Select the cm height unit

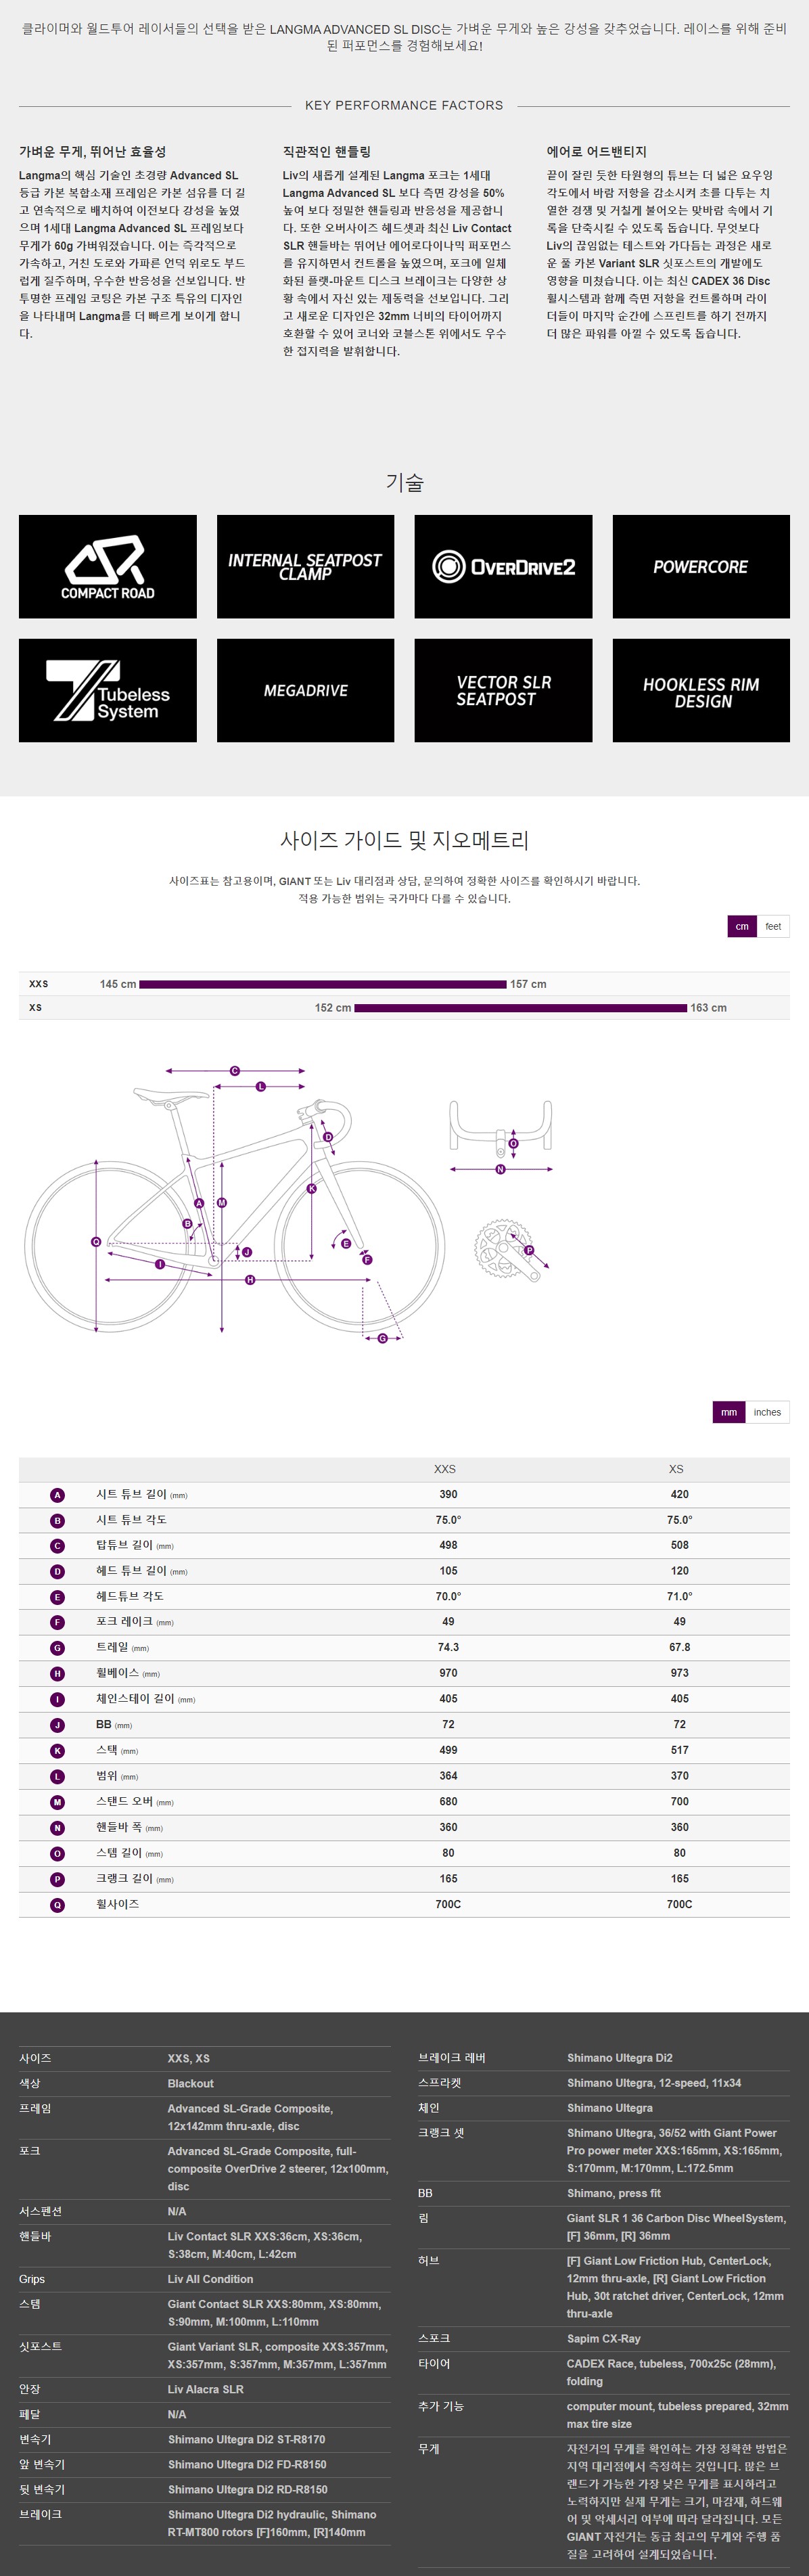tap(742, 926)
